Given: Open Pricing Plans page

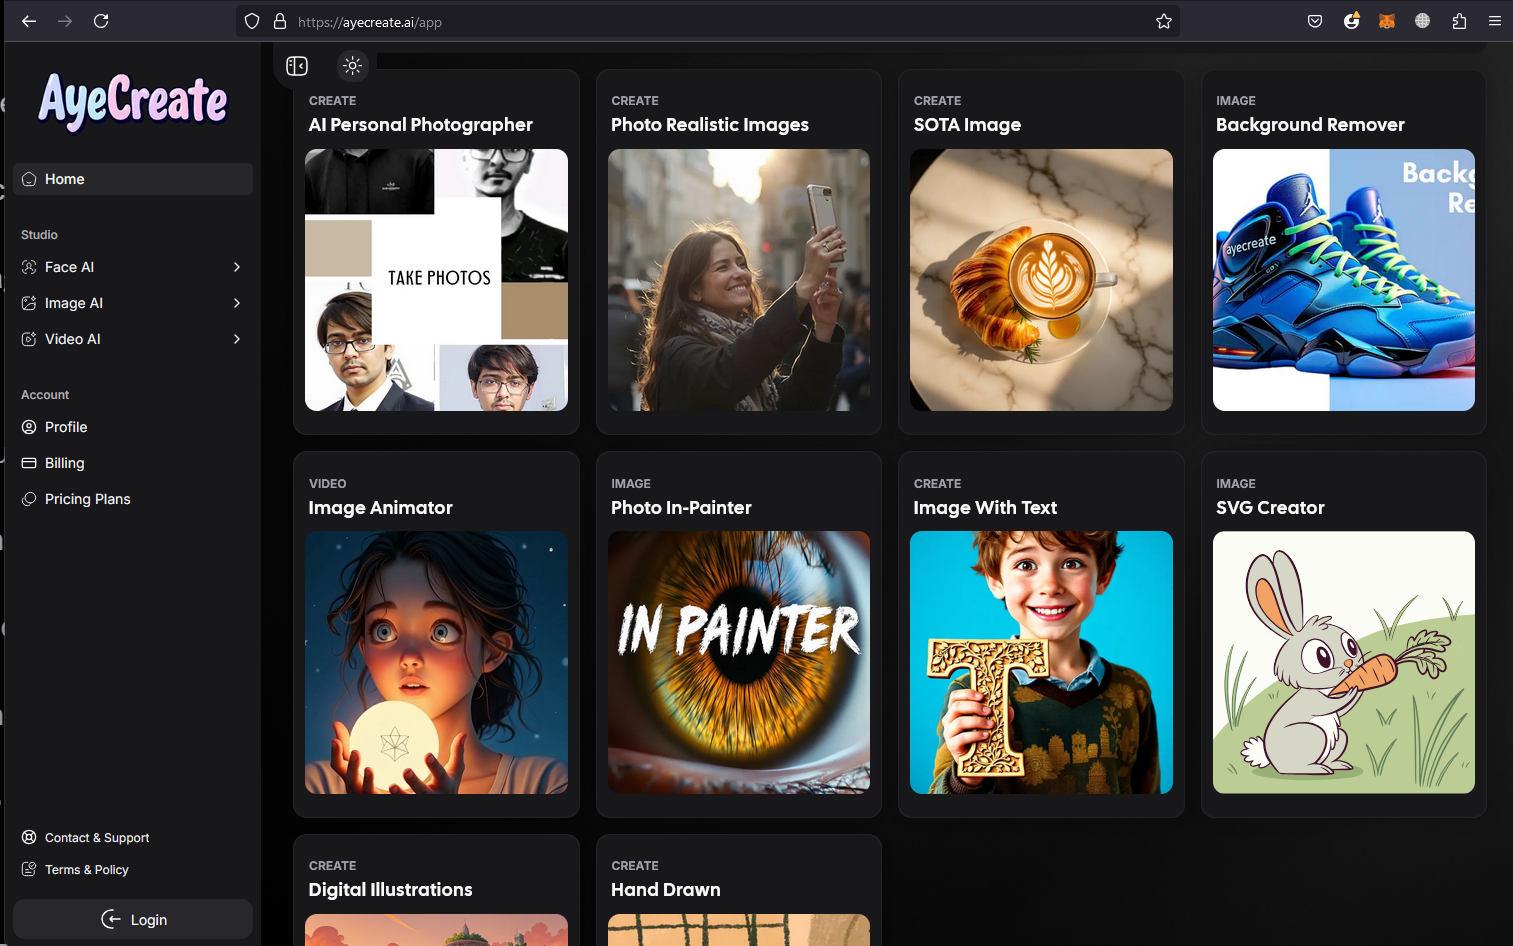Looking at the screenshot, I should pyautogui.click(x=133, y=499).
